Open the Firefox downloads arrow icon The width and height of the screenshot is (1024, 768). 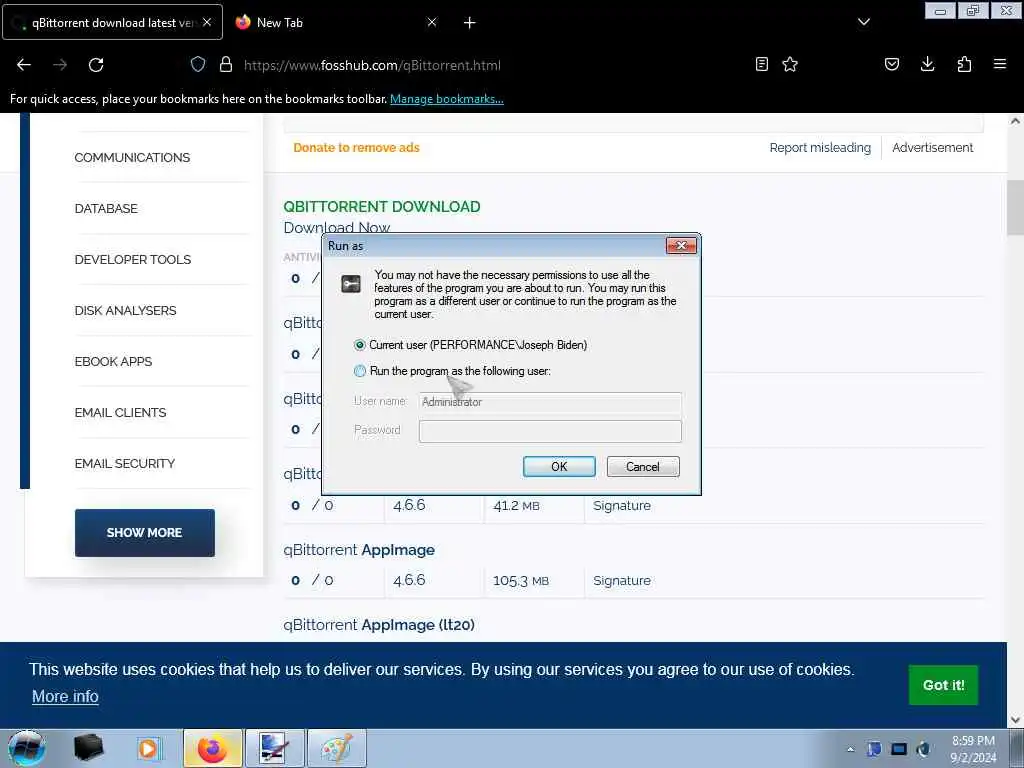(927, 64)
